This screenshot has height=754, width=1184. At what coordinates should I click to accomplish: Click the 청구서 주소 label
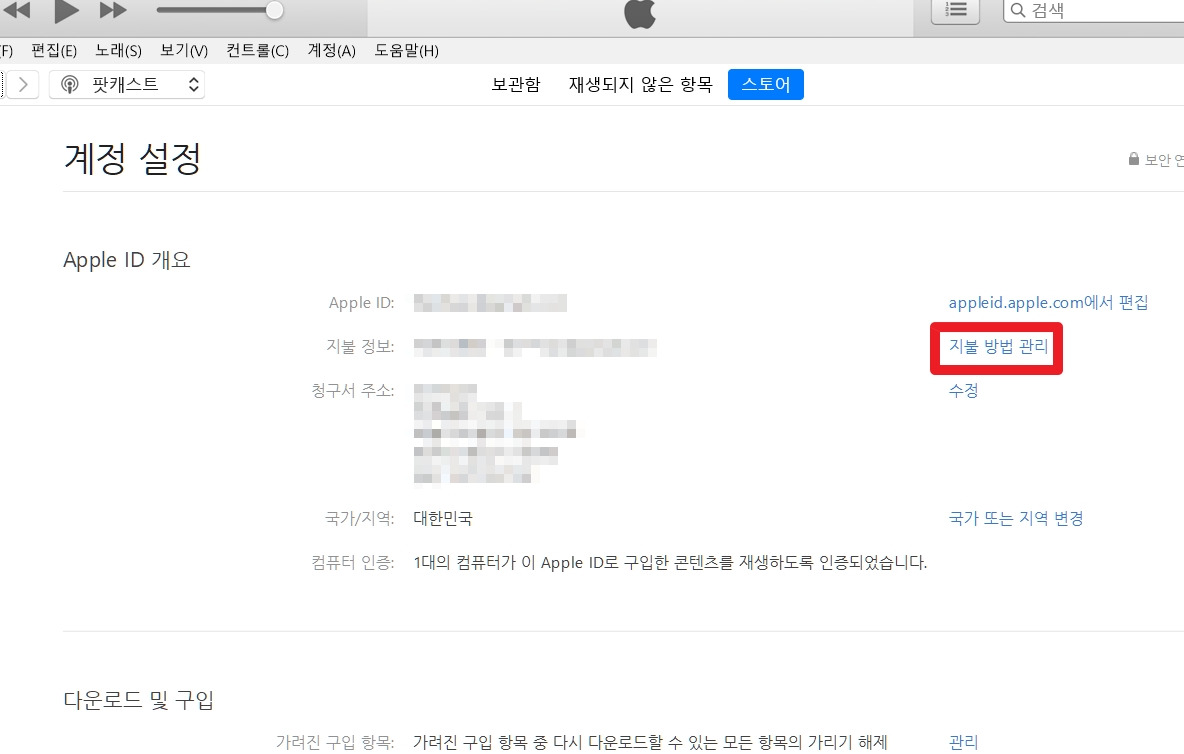[x=353, y=390]
